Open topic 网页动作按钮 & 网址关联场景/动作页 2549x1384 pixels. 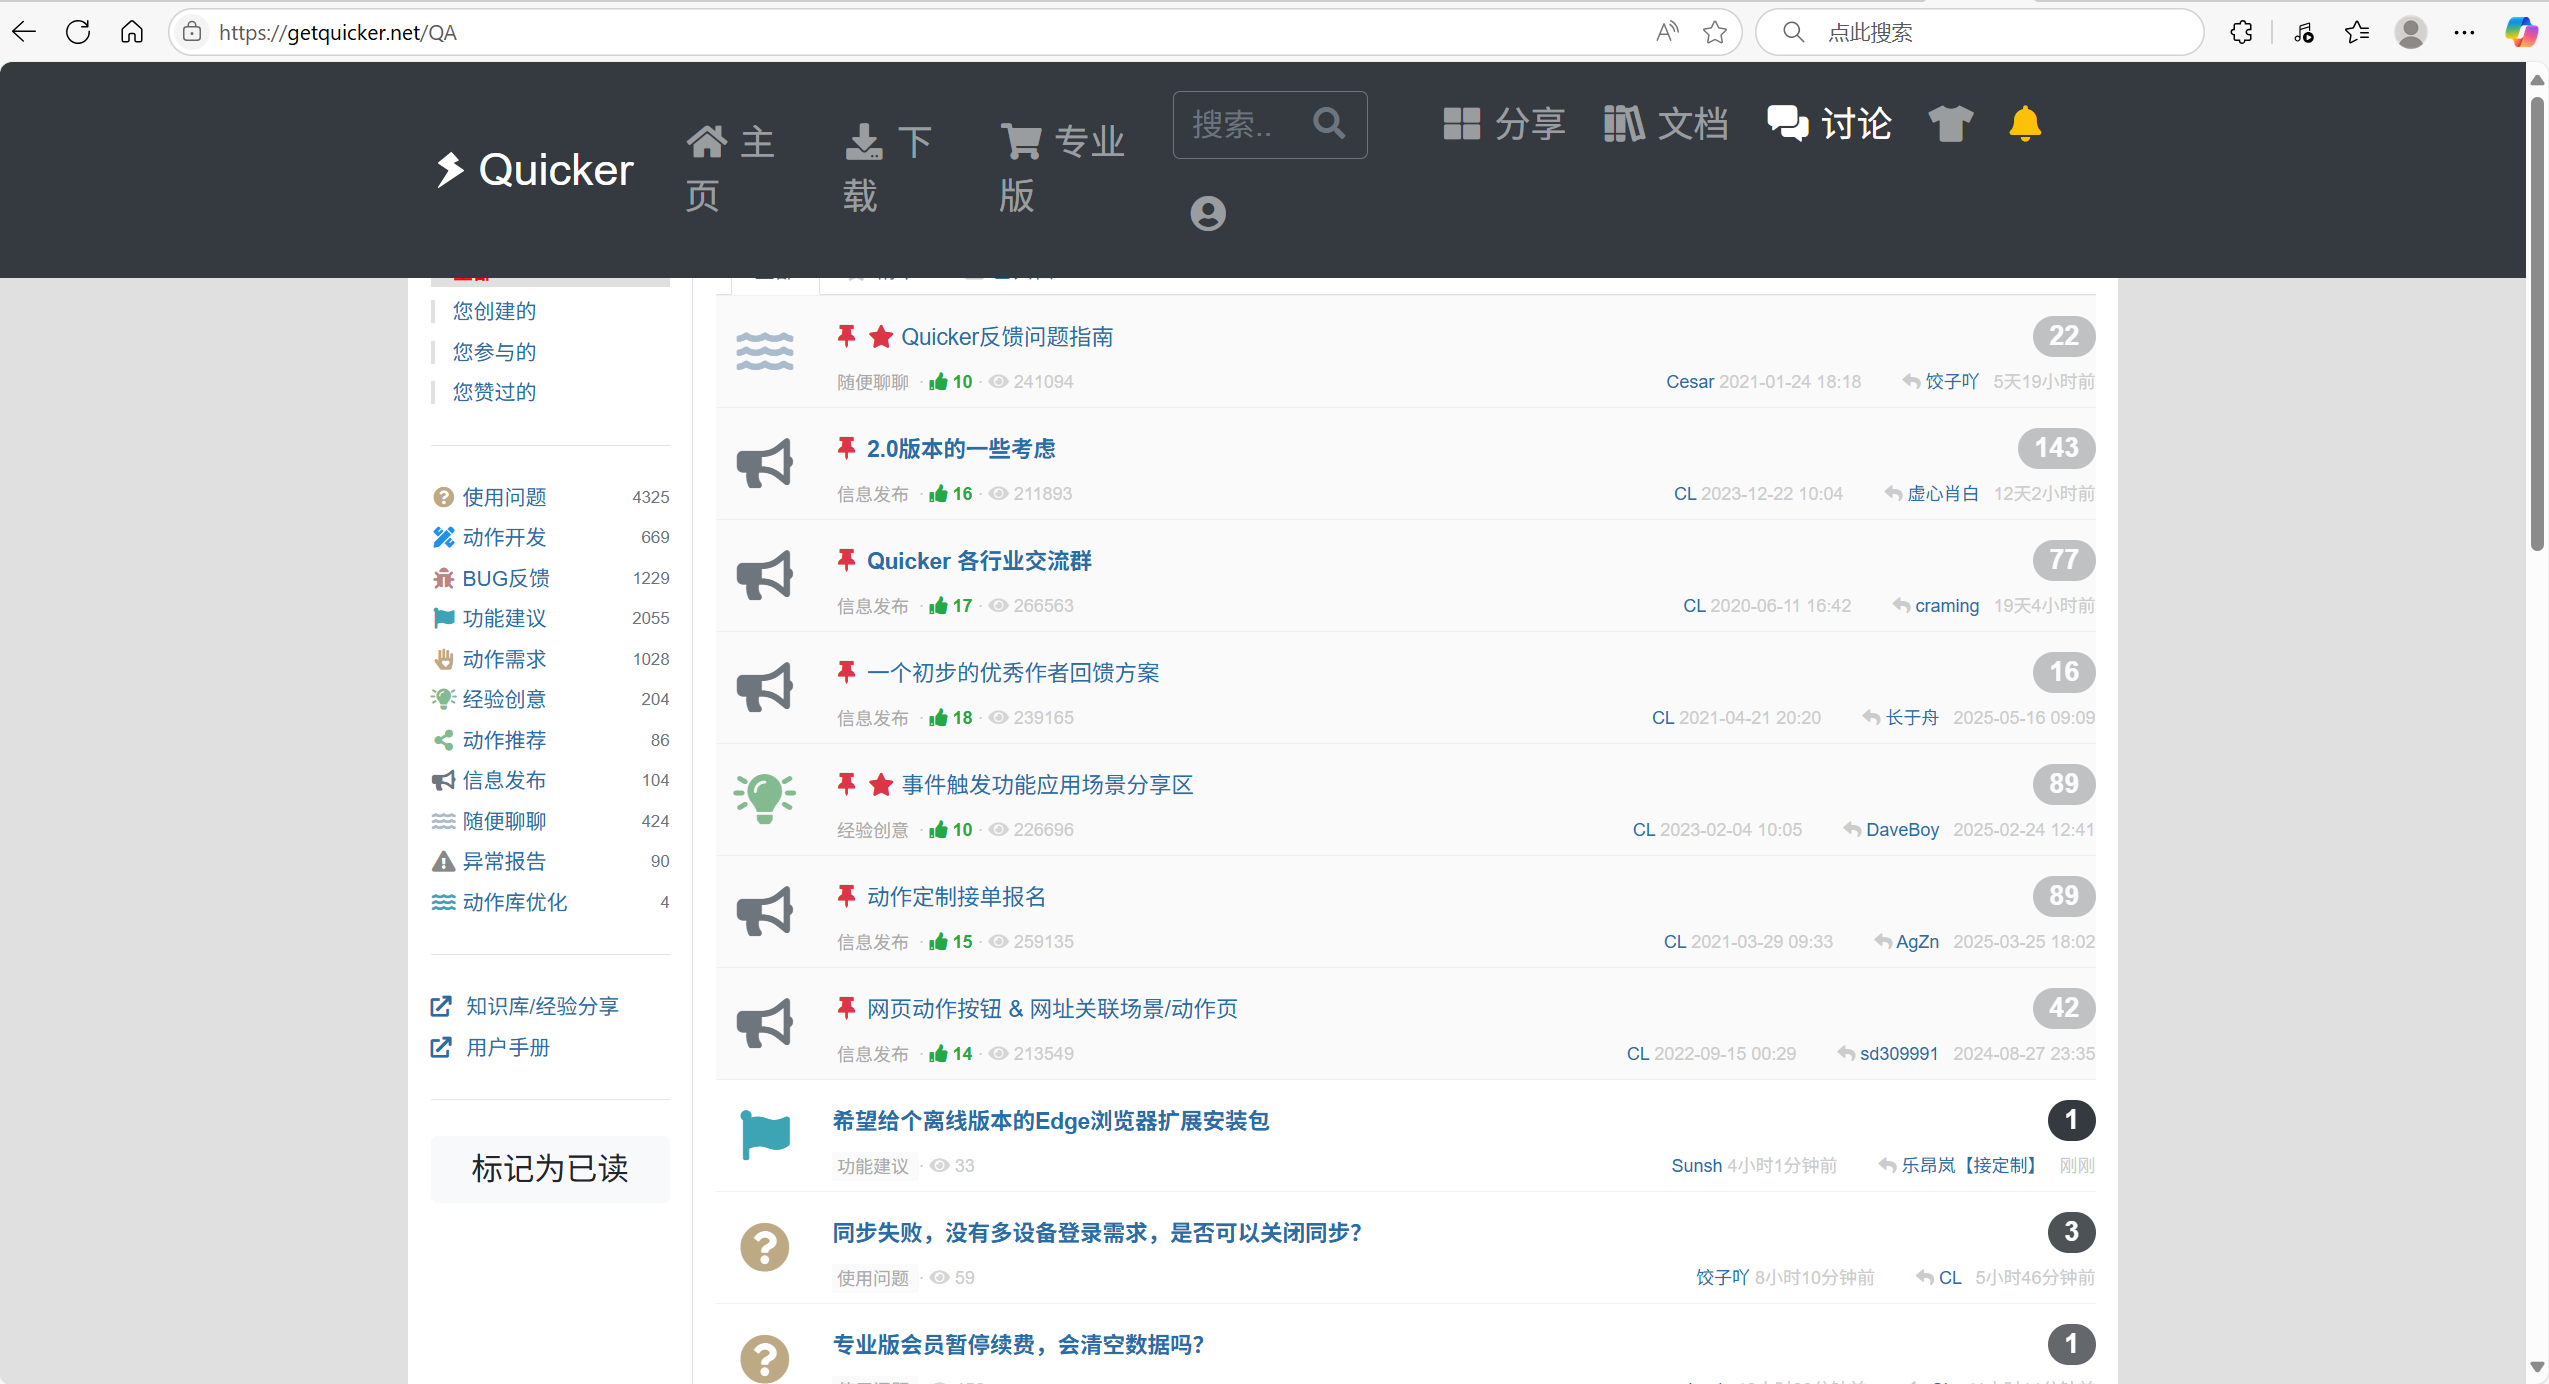coord(1052,1009)
